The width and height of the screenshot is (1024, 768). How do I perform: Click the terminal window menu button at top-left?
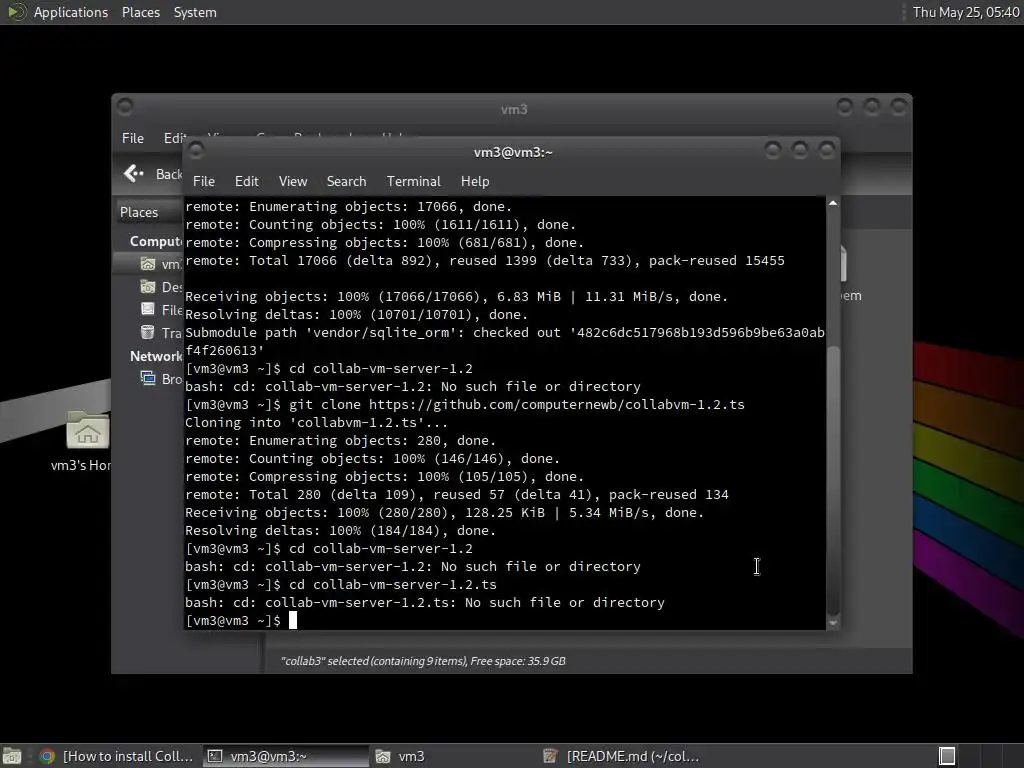[x=195, y=151]
